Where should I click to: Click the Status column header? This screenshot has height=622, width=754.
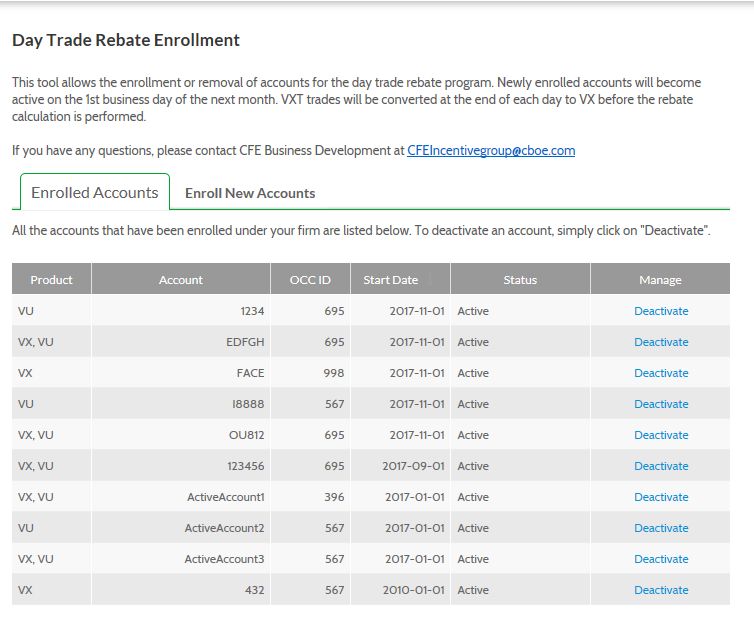pos(520,279)
